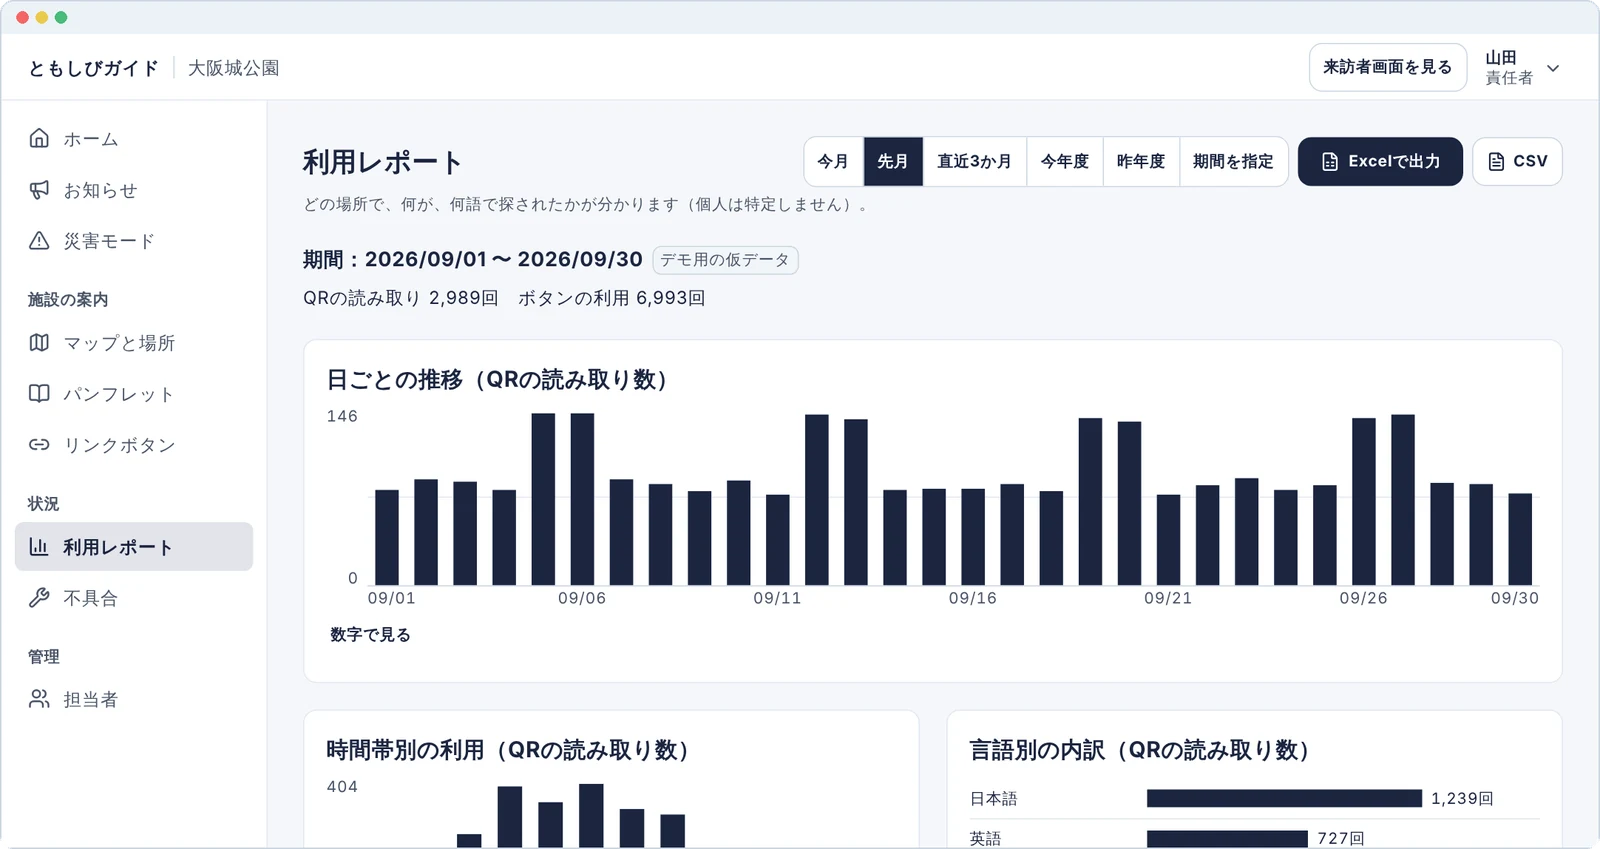Screen dimensions: 1600x849
Task: Expand the 数字で見る details section
Action: point(370,635)
